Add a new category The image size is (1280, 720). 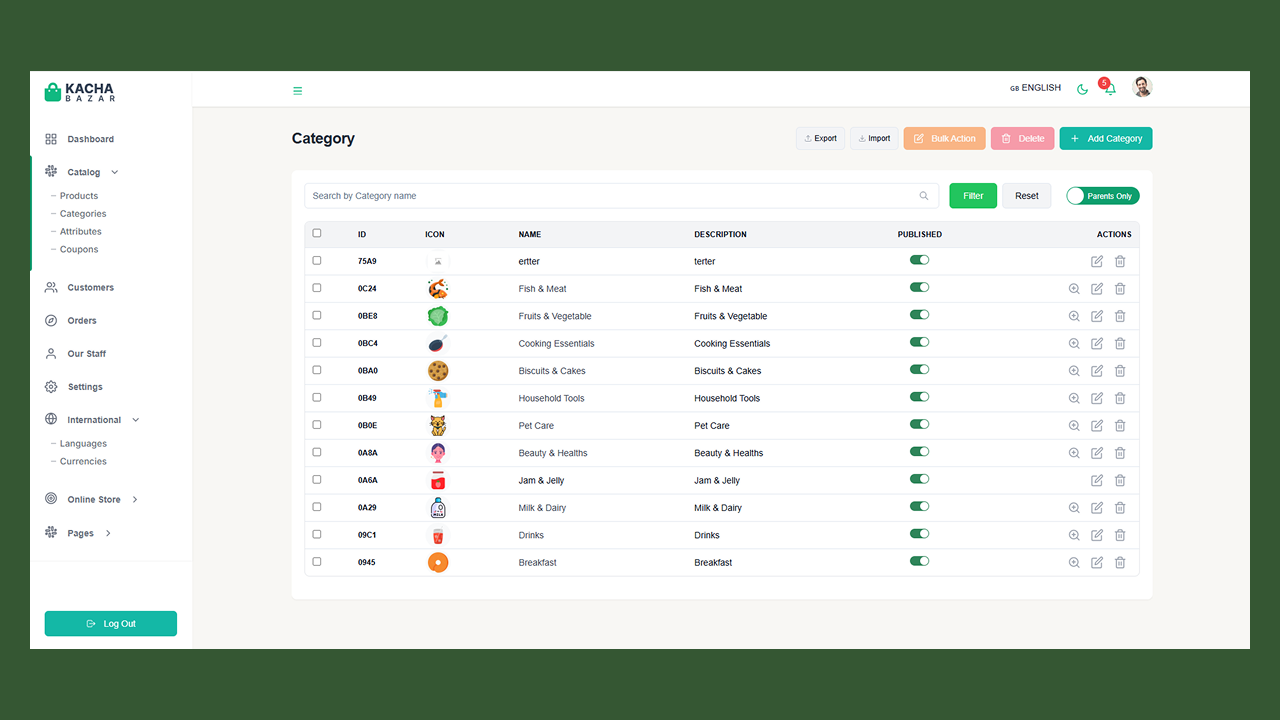click(x=1106, y=139)
